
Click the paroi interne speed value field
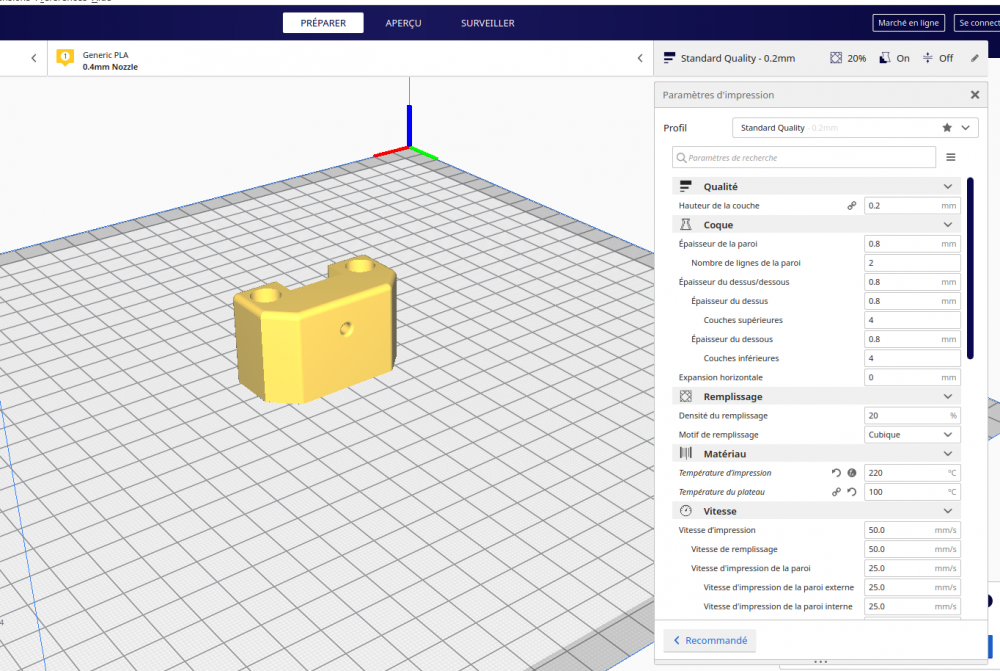pos(912,607)
